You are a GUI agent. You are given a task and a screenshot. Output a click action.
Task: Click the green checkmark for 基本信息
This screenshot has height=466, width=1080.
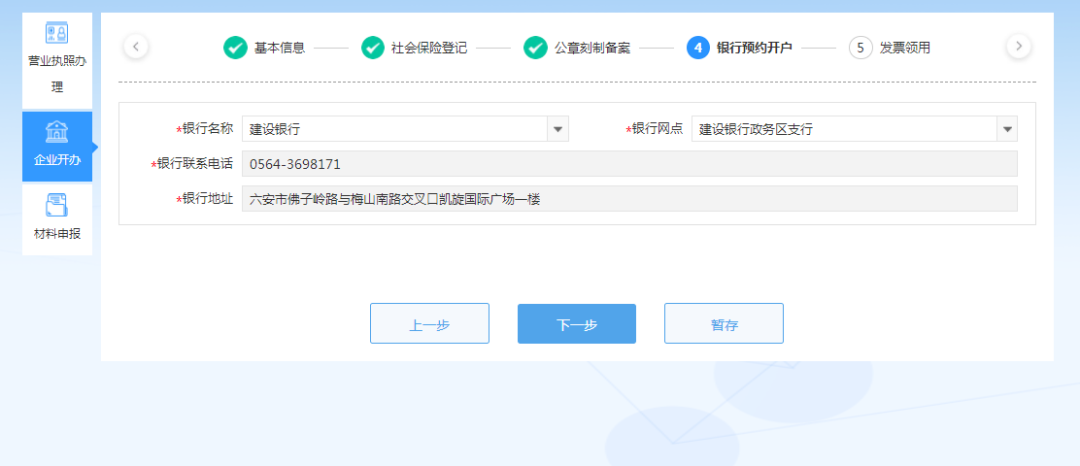click(235, 48)
